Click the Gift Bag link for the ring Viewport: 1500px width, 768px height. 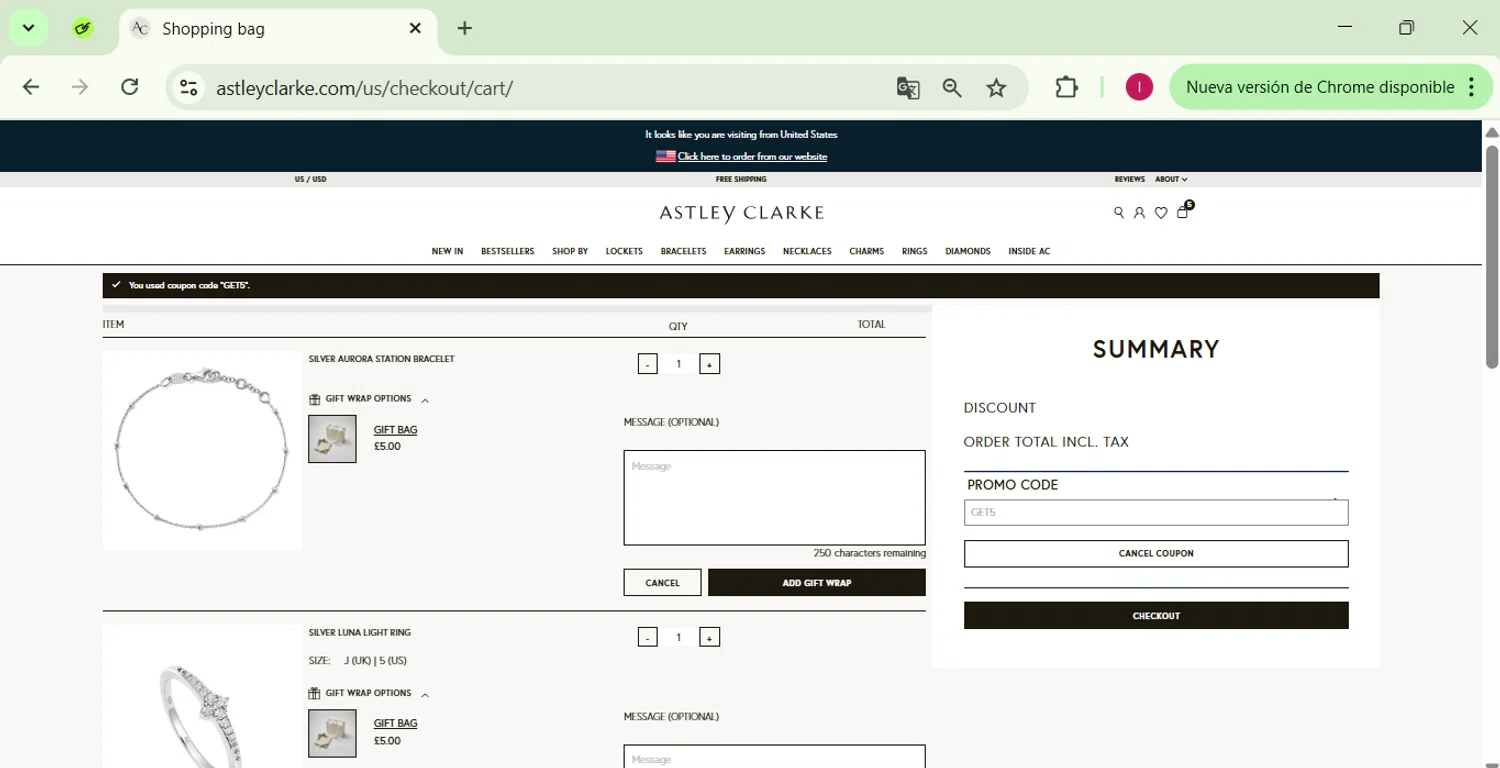click(x=395, y=724)
